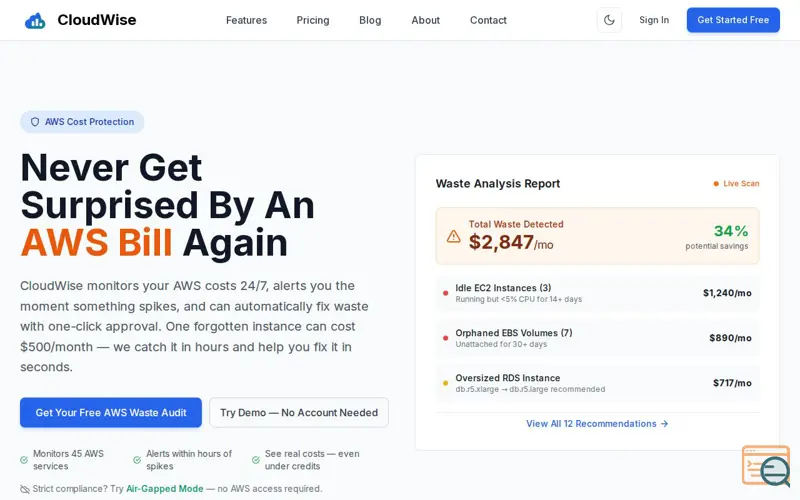The width and height of the screenshot is (800, 500).
Task: Click the $890/mo amount
Action: pyautogui.click(x=730, y=338)
